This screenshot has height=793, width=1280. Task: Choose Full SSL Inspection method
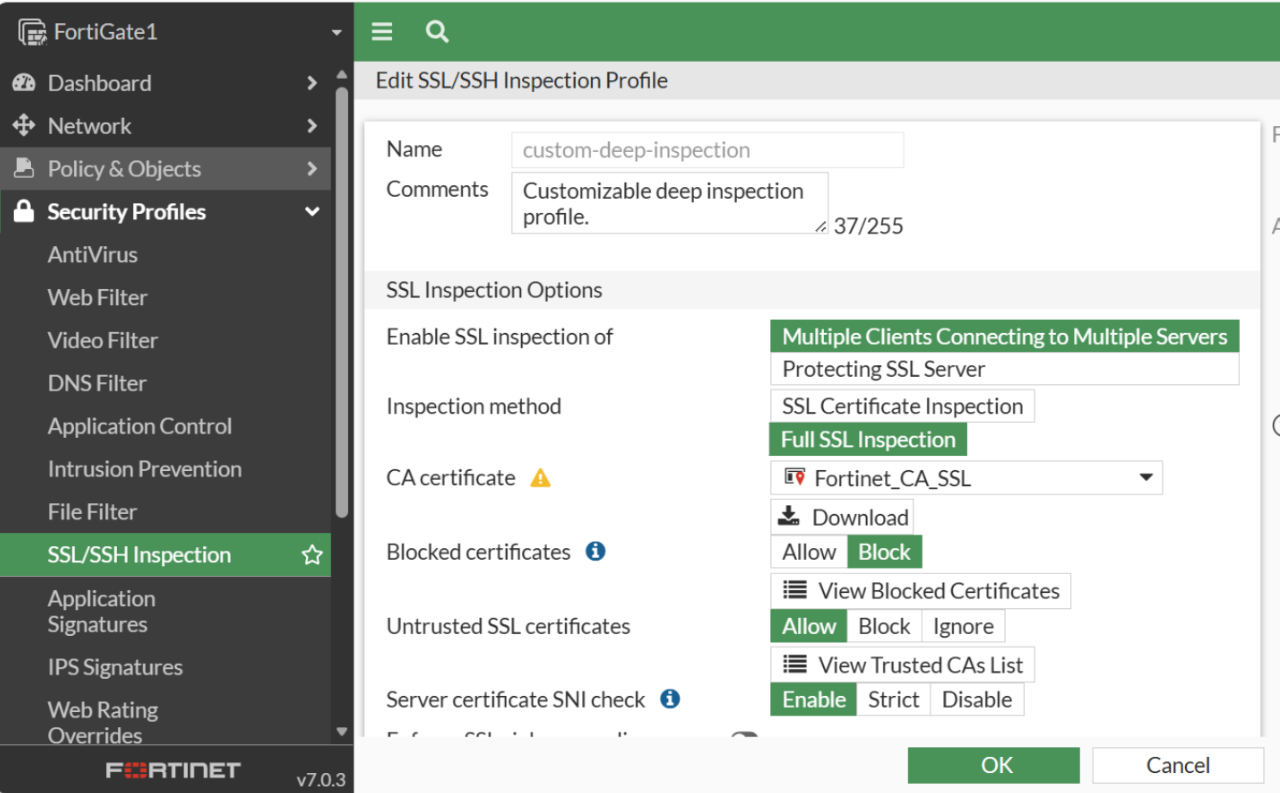[868, 439]
